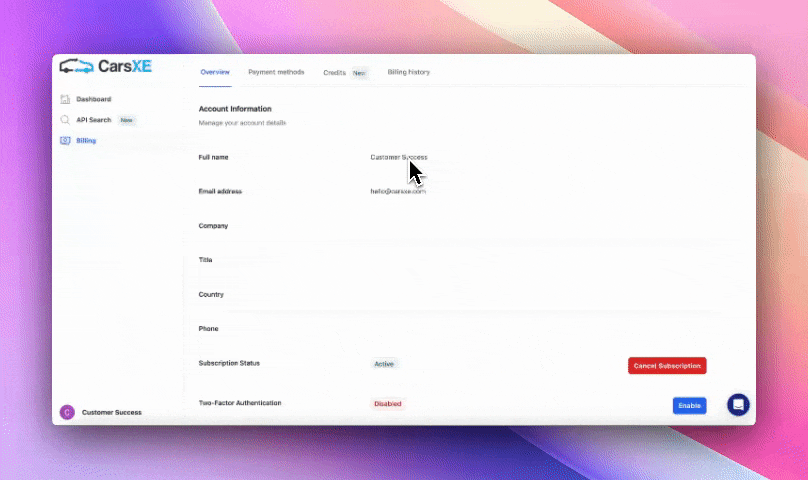Click the New badge beside API Search
The image size is (808, 480).
pyautogui.click(x=127, y=120)
